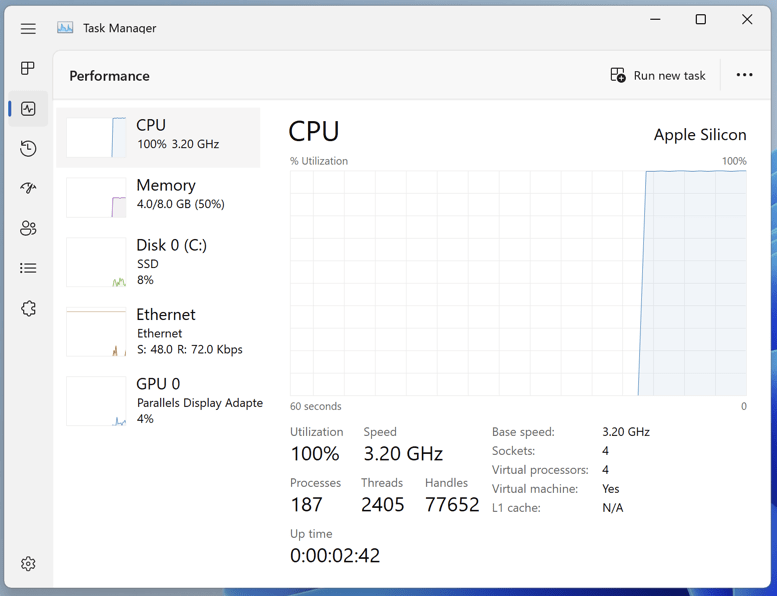Open the Details page icon
Viewport: 777px width, 596px height.
click(x=28, y=268)
